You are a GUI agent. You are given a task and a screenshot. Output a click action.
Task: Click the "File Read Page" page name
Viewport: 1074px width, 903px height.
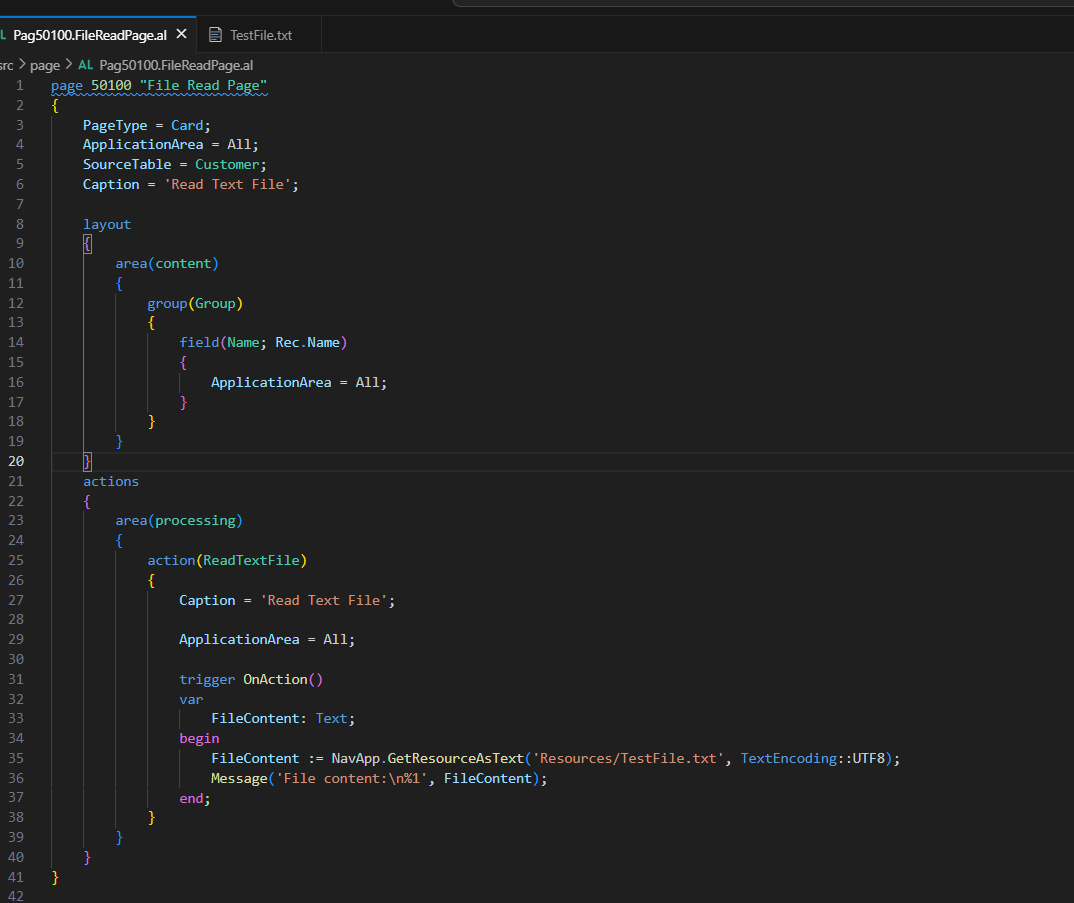pyautogui.click(x=203, y=85)
